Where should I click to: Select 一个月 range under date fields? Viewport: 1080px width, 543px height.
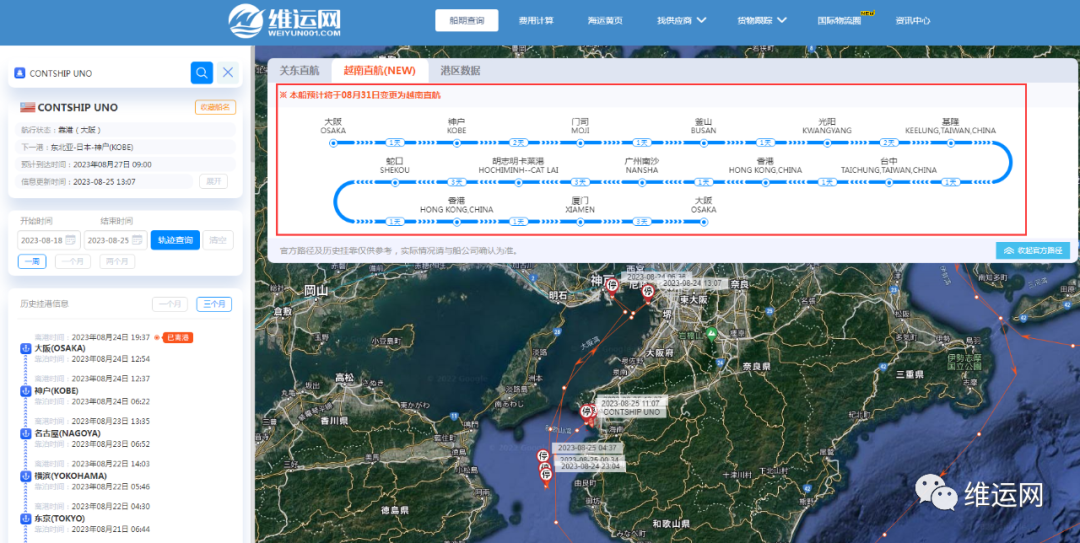point(72,262)
